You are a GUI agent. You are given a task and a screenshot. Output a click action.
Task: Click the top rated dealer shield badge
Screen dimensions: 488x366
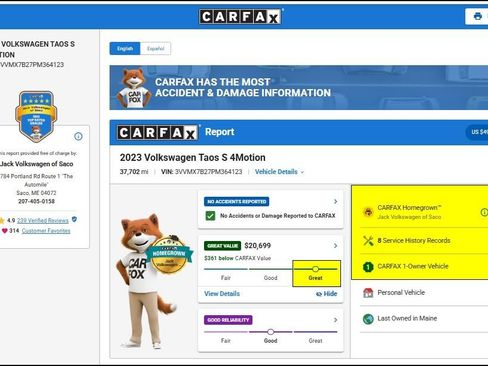coord(36,116)
